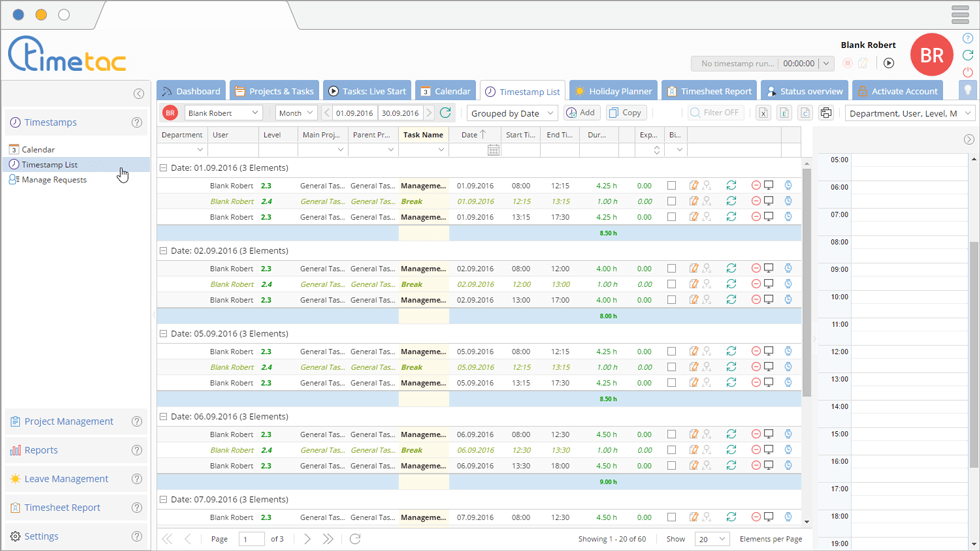Click the red power logout icon
This screenshot has height=551, width=980.
coord(967,72)
